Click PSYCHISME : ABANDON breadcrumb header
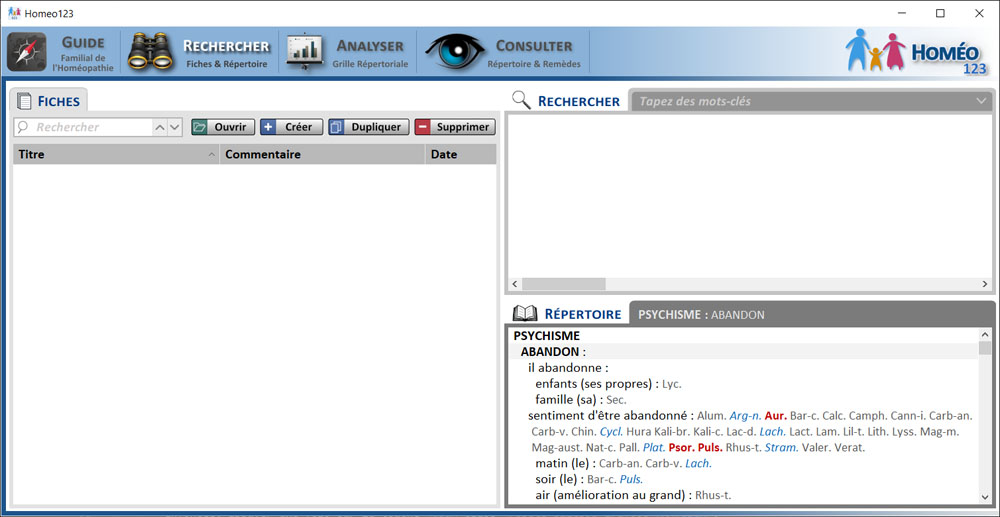Viewport: 1000px width, 517px height. point(701,315)
